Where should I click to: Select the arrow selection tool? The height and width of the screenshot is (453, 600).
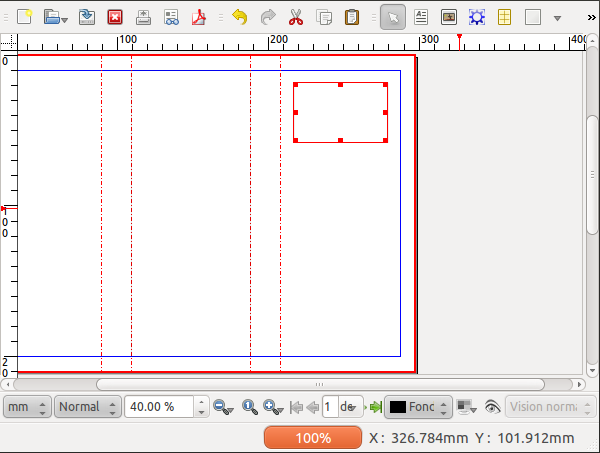(393, 17)
